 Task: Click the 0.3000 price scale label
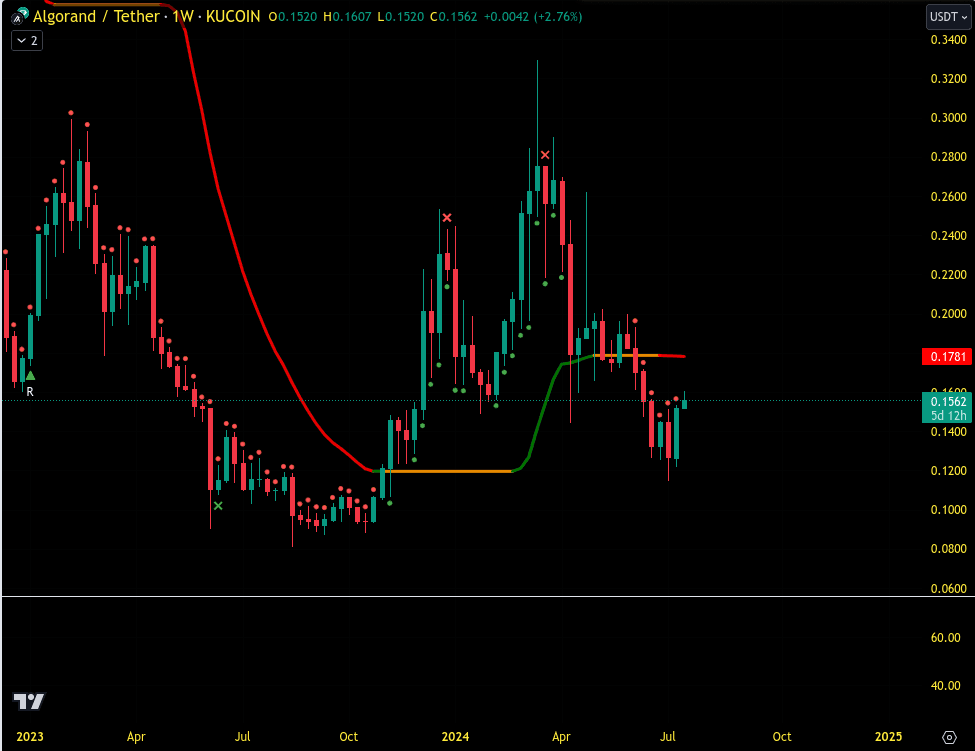click(x=948, y=118)
